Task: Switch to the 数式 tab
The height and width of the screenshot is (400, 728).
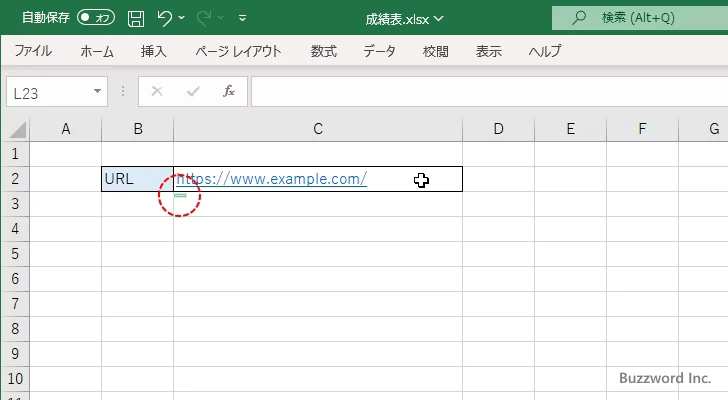Action: click(324, 51)
